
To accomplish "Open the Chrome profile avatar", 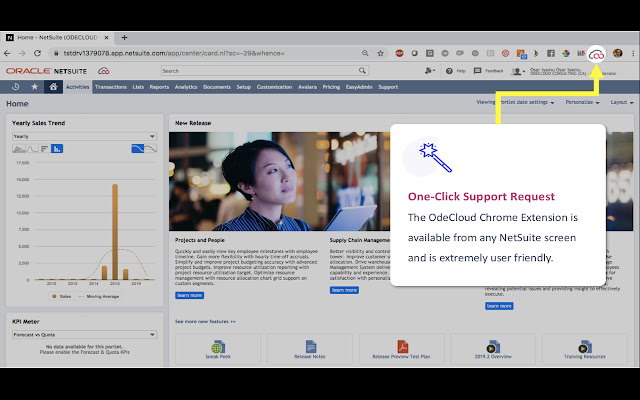I will click(x=618, y=53).
